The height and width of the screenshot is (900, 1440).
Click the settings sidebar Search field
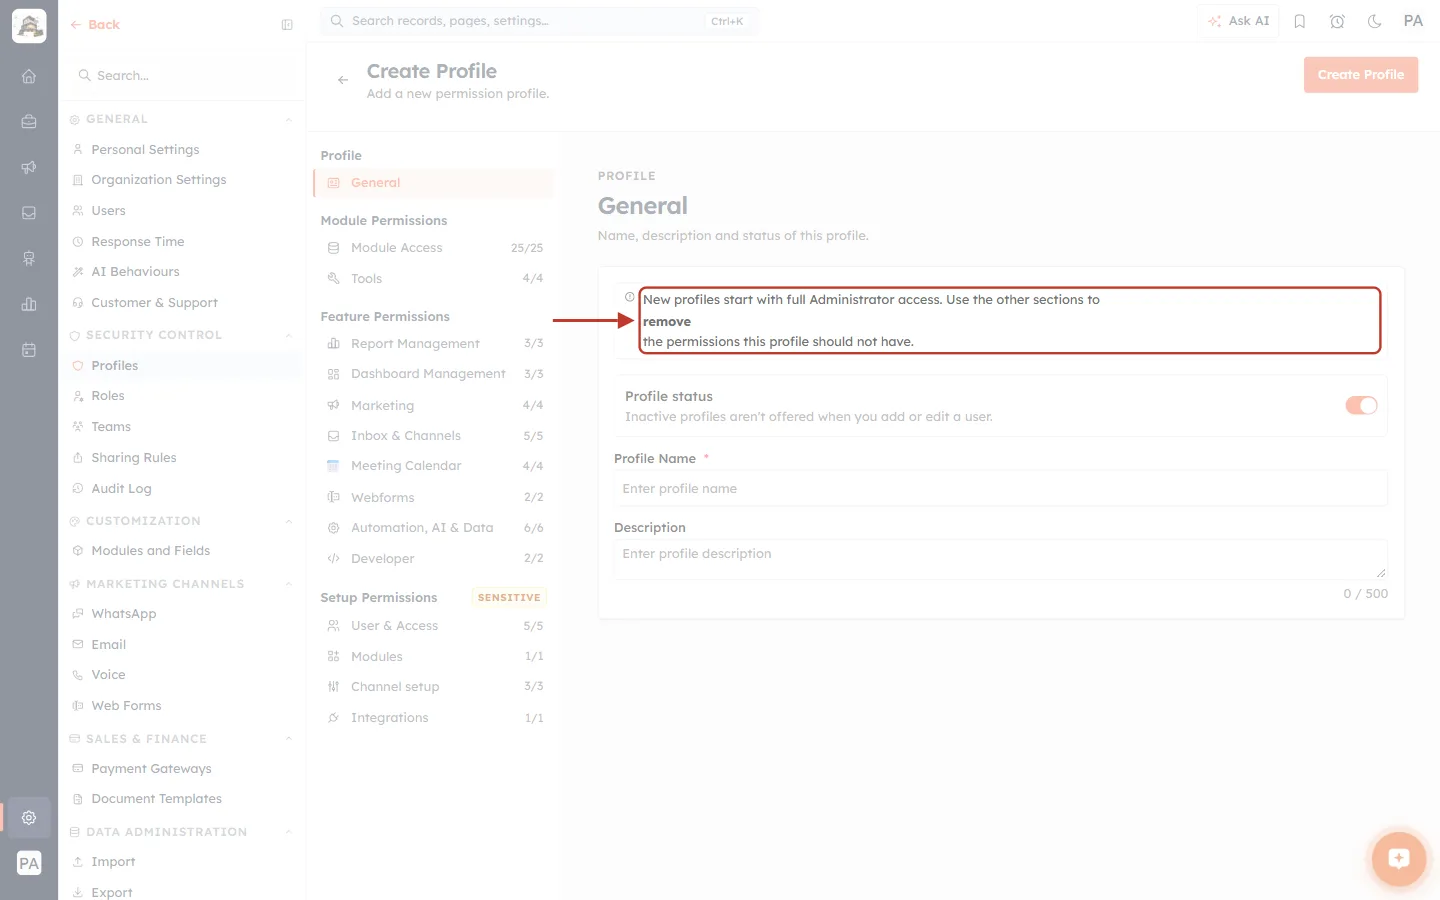182,76
